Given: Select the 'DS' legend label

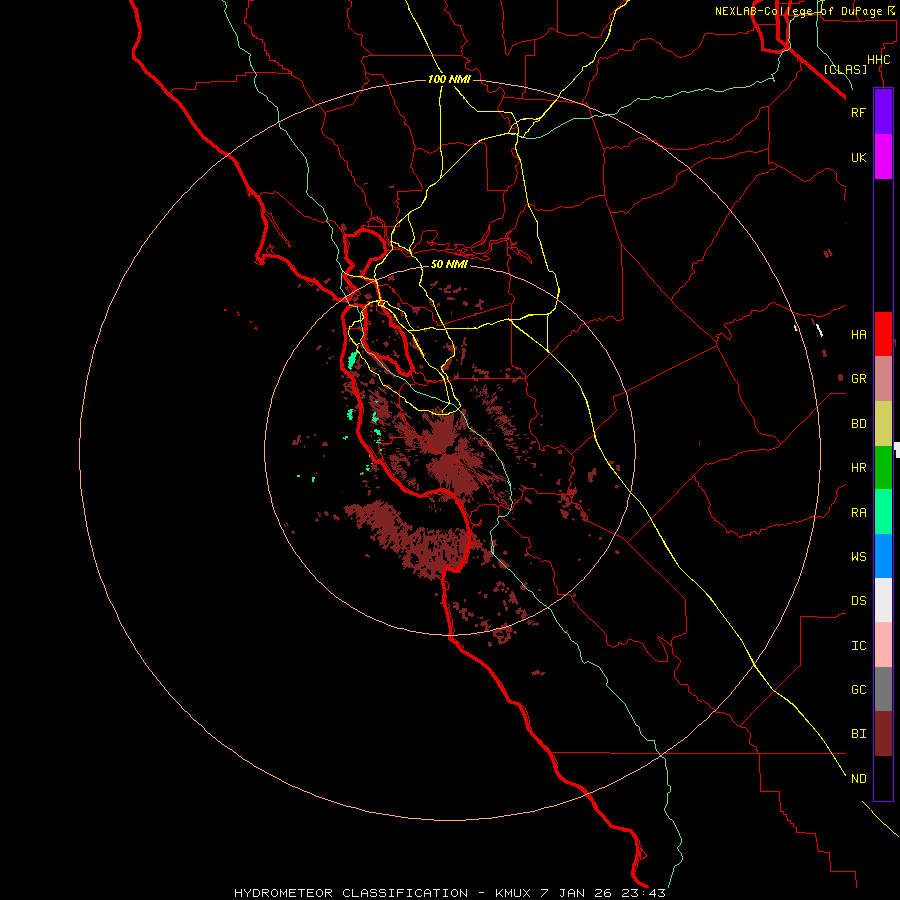Looking at the screenshot, I should click(858, 601).
